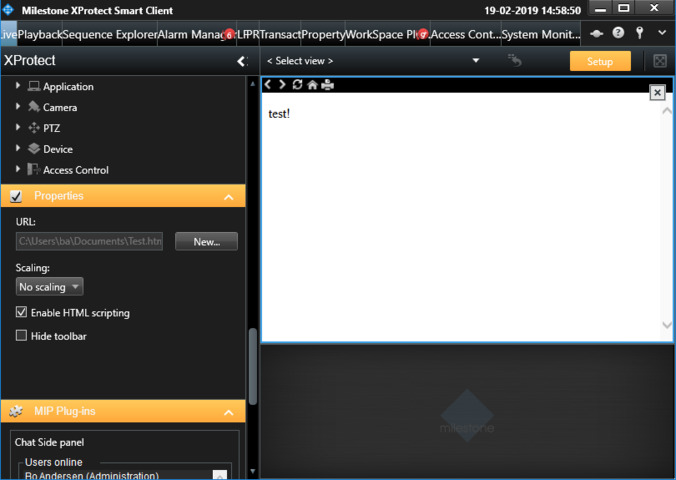Collapse the XProtect side pane
Screen dimensions: 676x480
241,61
